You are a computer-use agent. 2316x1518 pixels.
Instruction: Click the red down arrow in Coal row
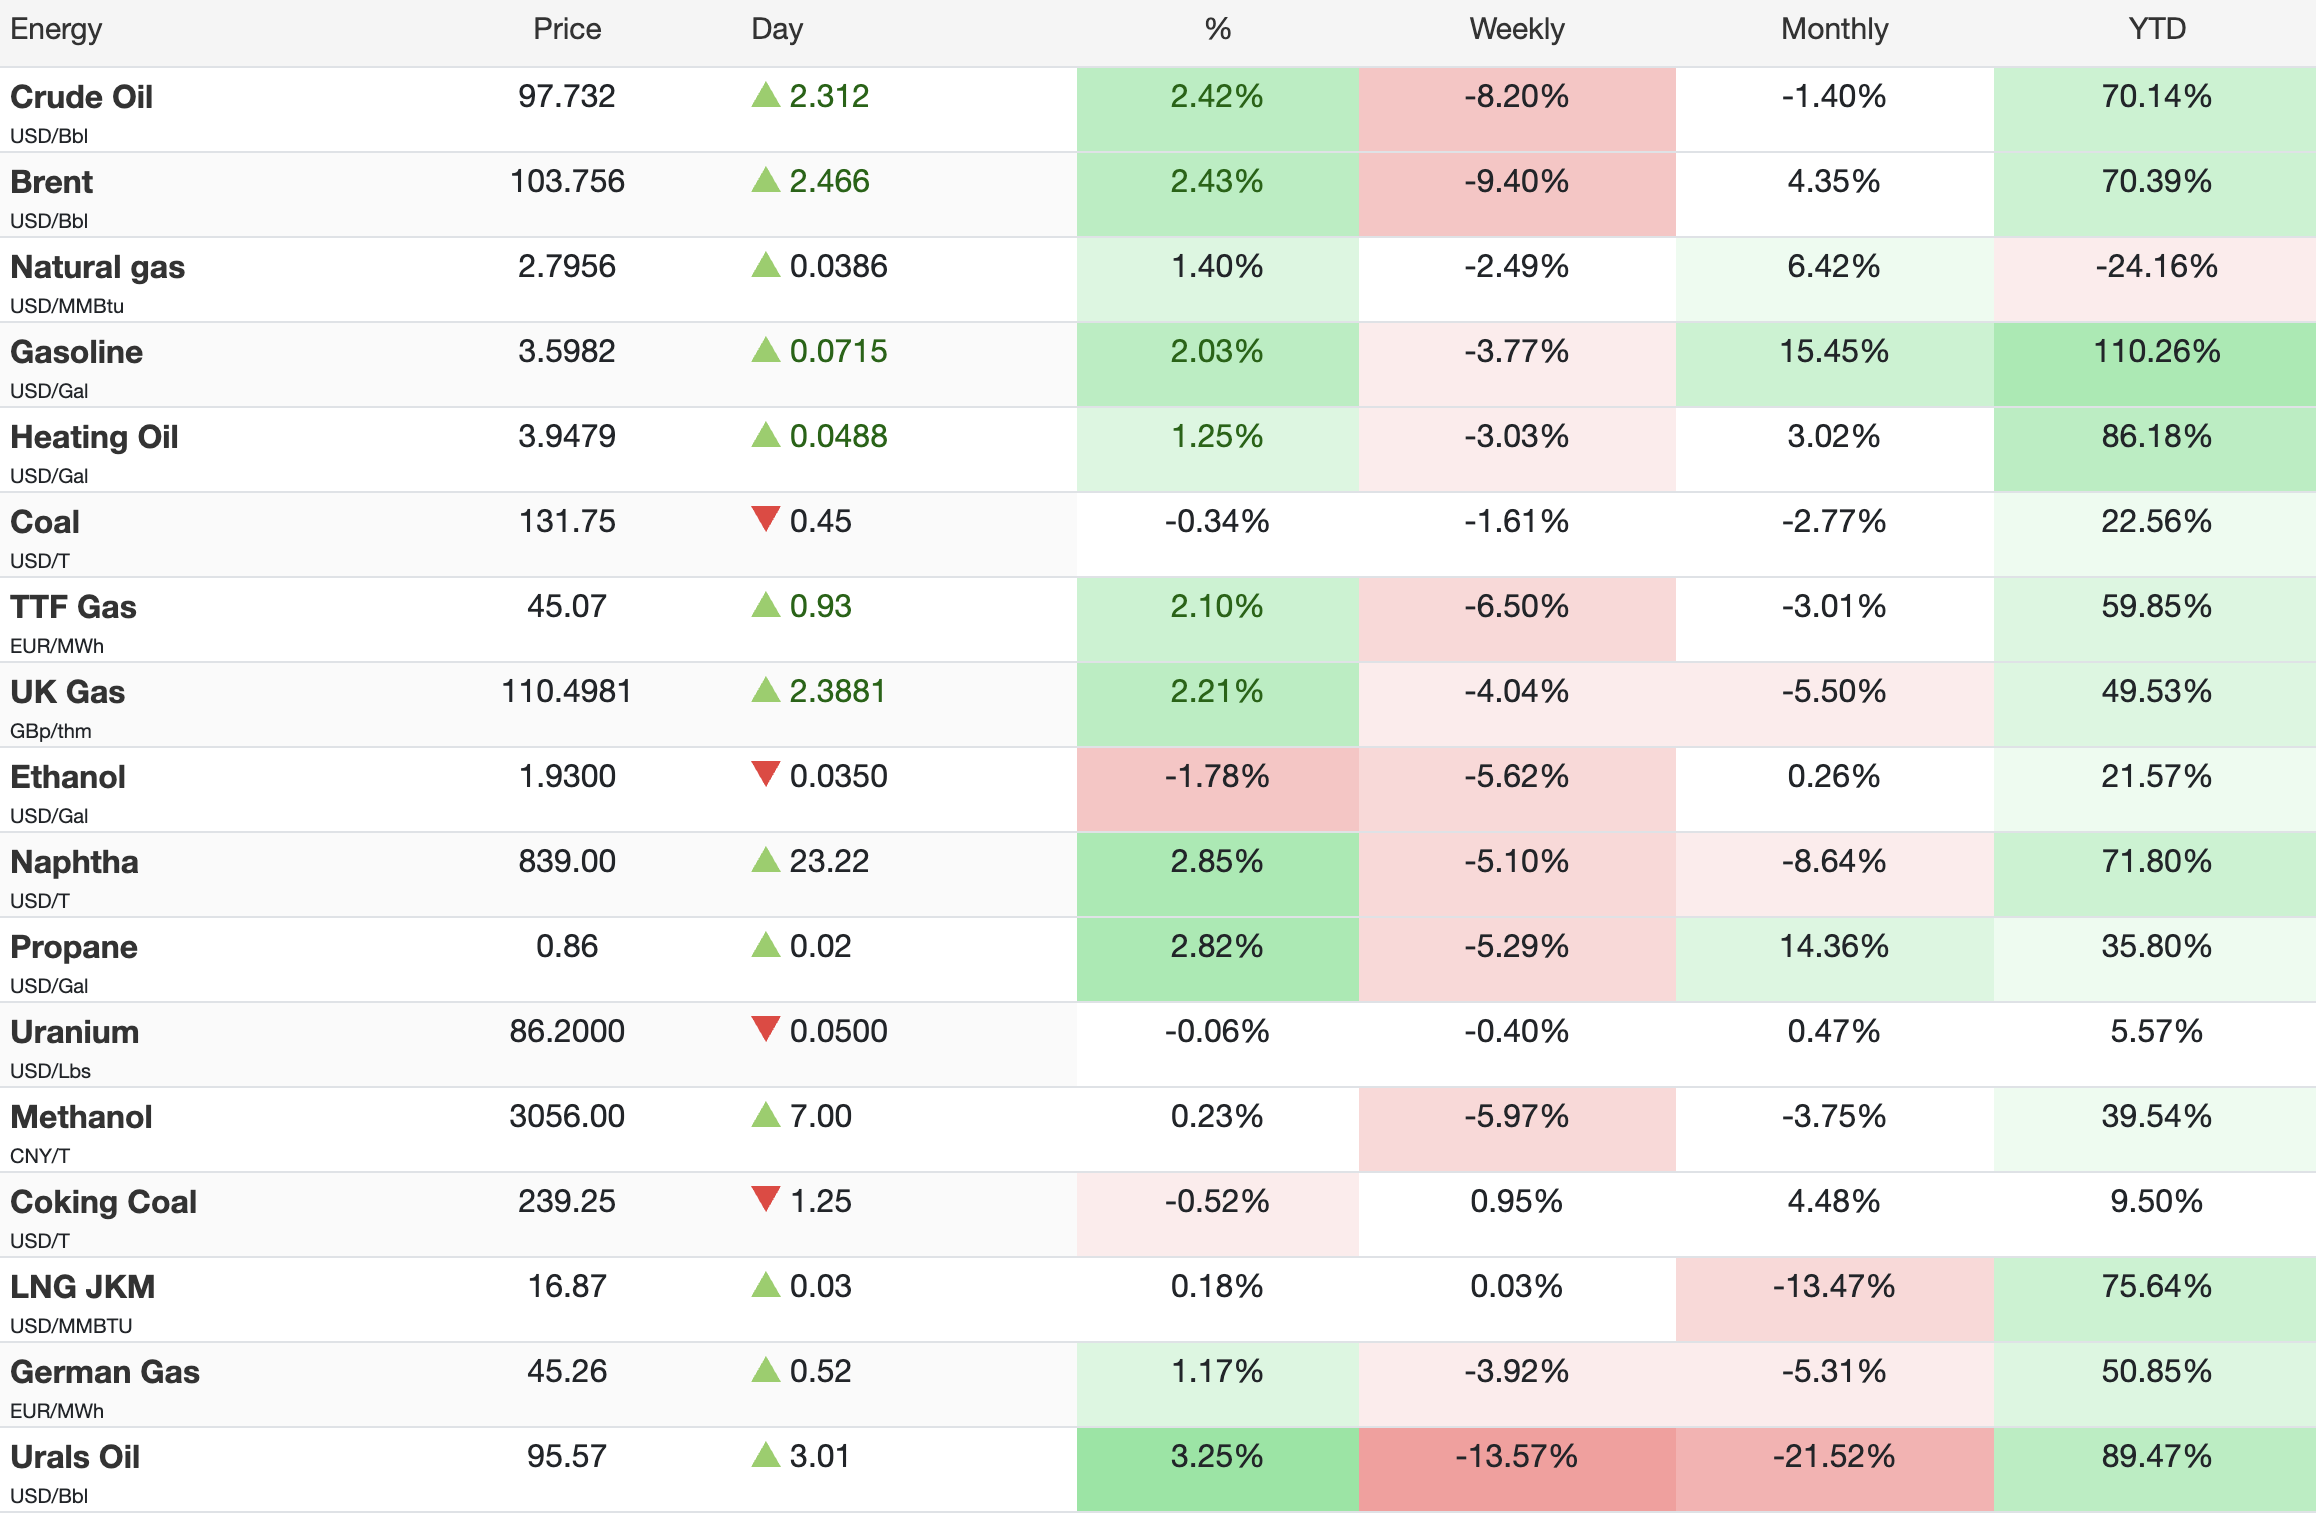tap(765, 519)
